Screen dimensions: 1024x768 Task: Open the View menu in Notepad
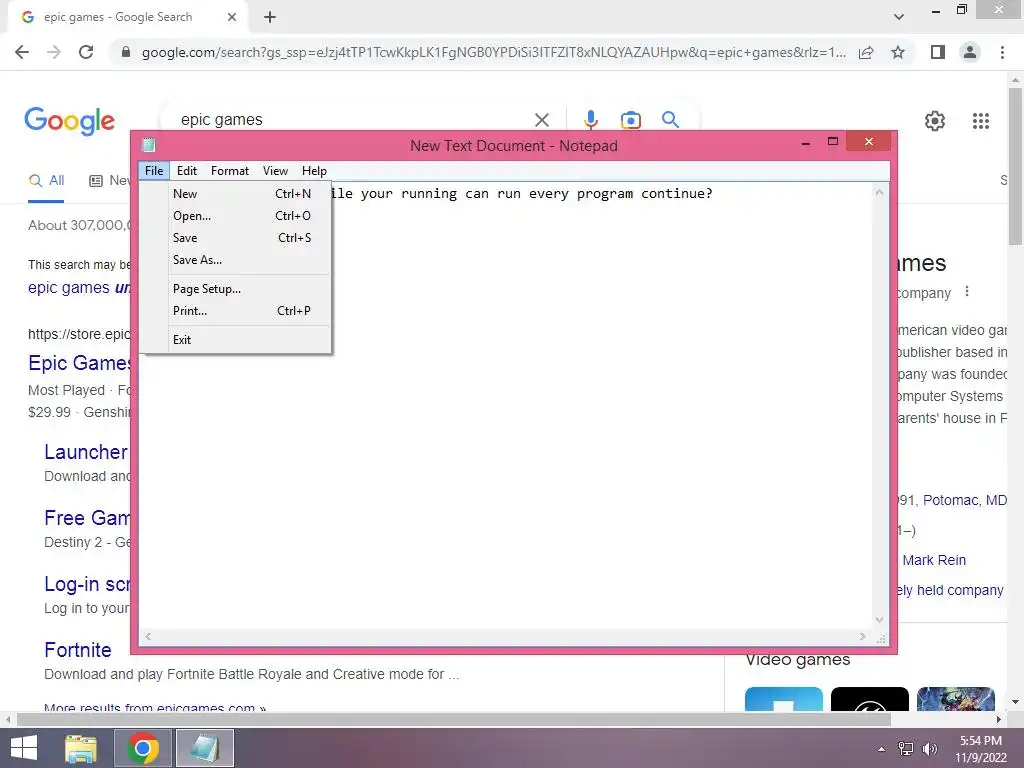pyautogui.click(x=275, y=170)
